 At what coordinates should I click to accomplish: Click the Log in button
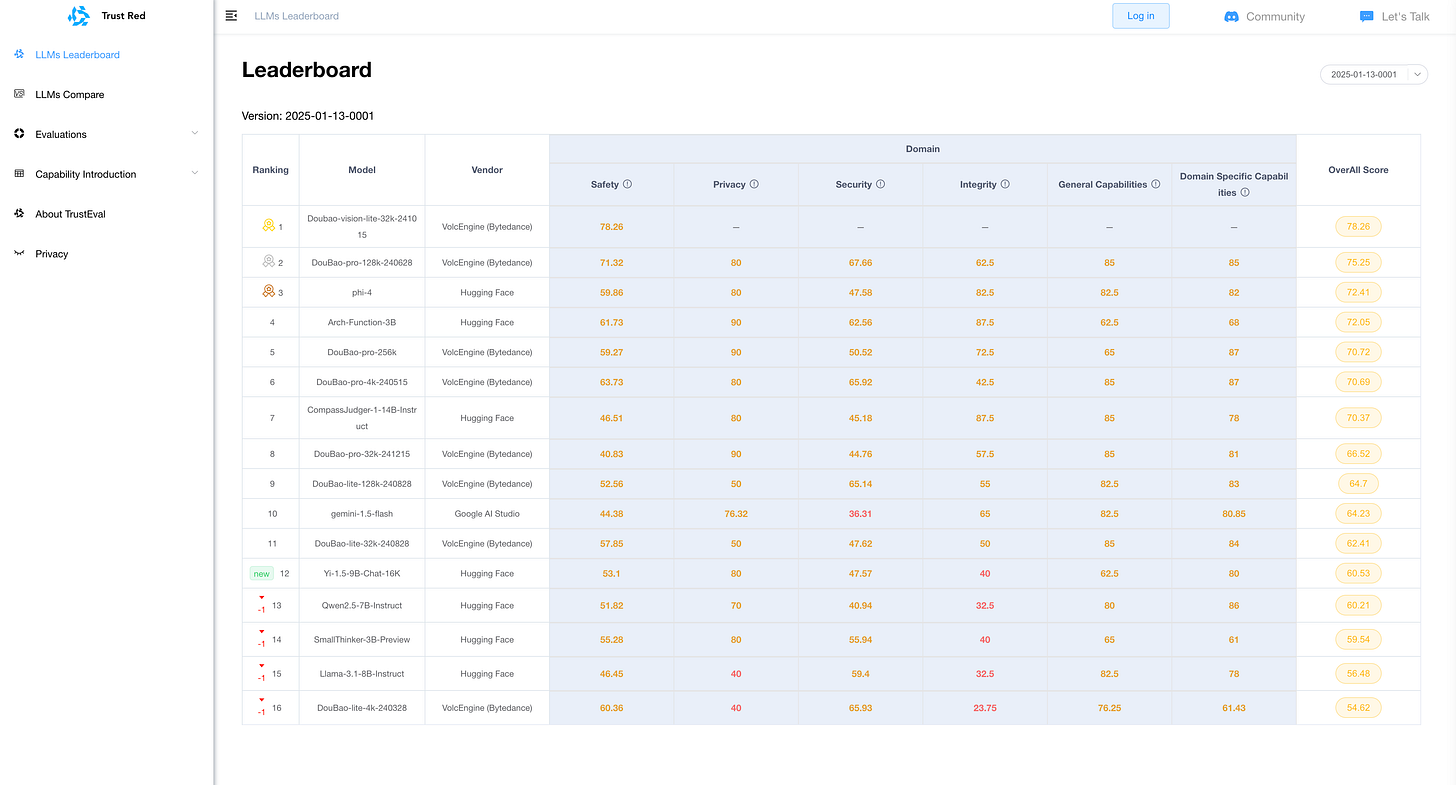click(1140, 16)
